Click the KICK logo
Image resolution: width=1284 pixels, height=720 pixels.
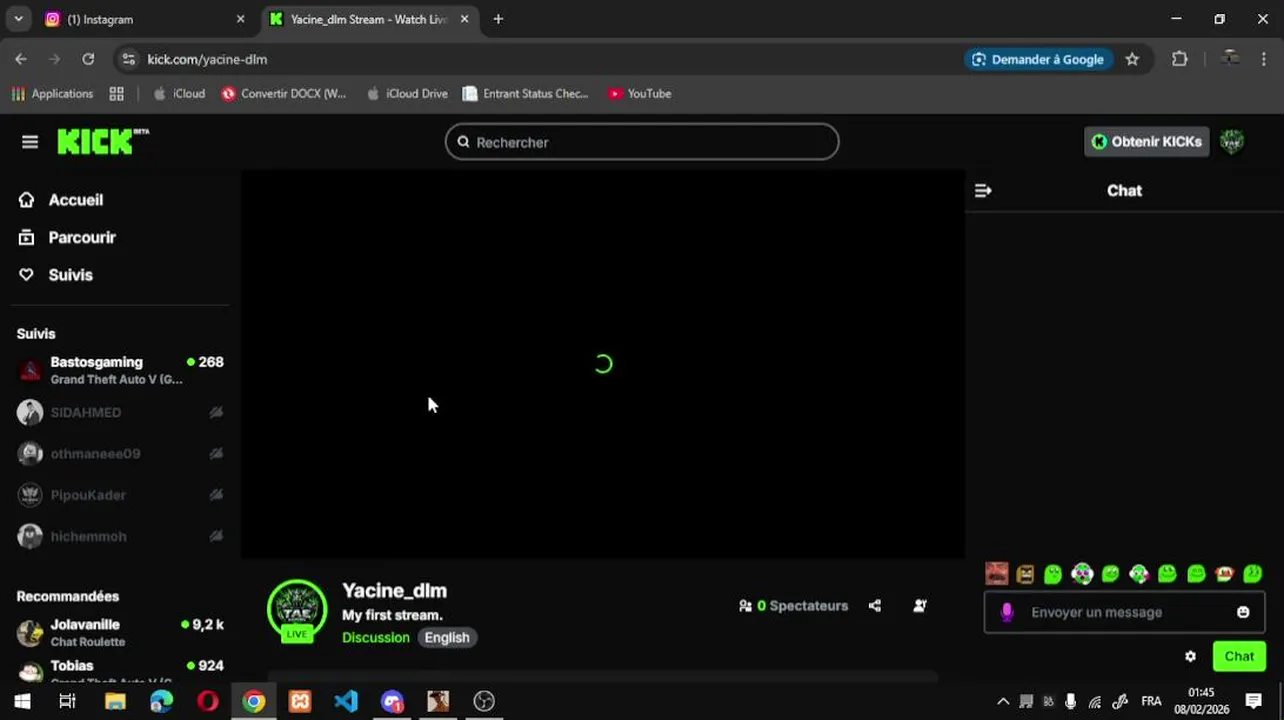tap(103, 142)
